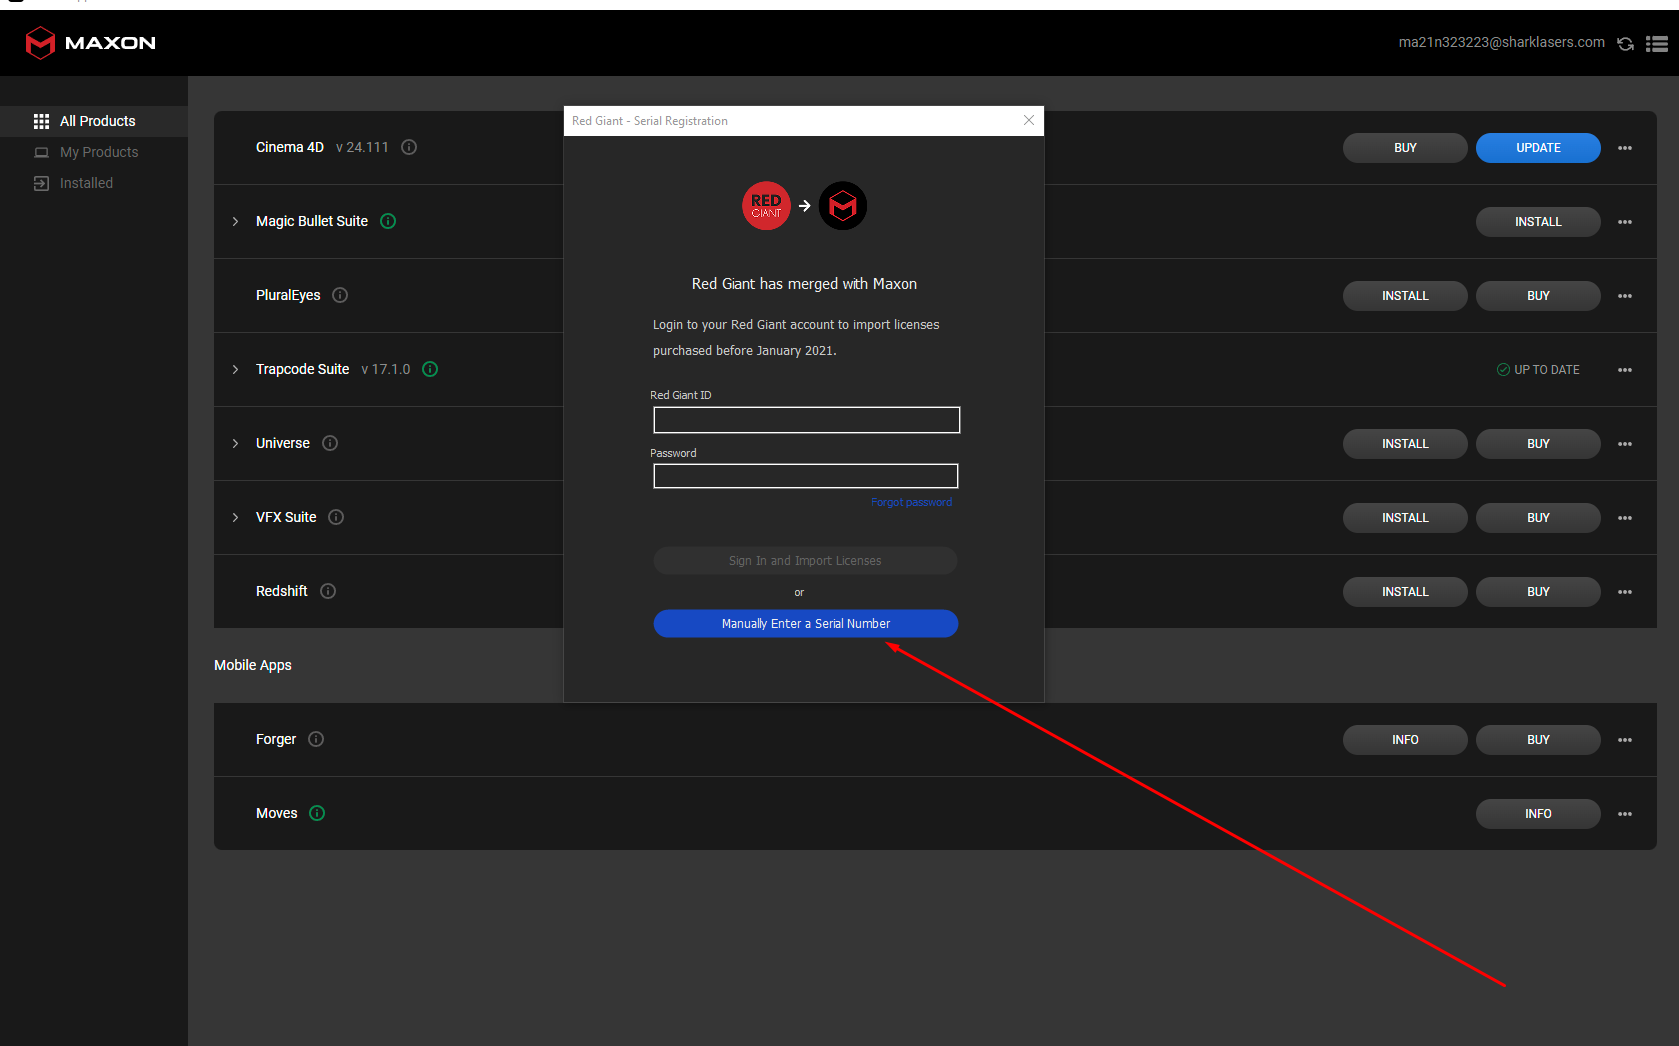Open more options for Universe row
1679x1046 pixels.
[1625, 444]
